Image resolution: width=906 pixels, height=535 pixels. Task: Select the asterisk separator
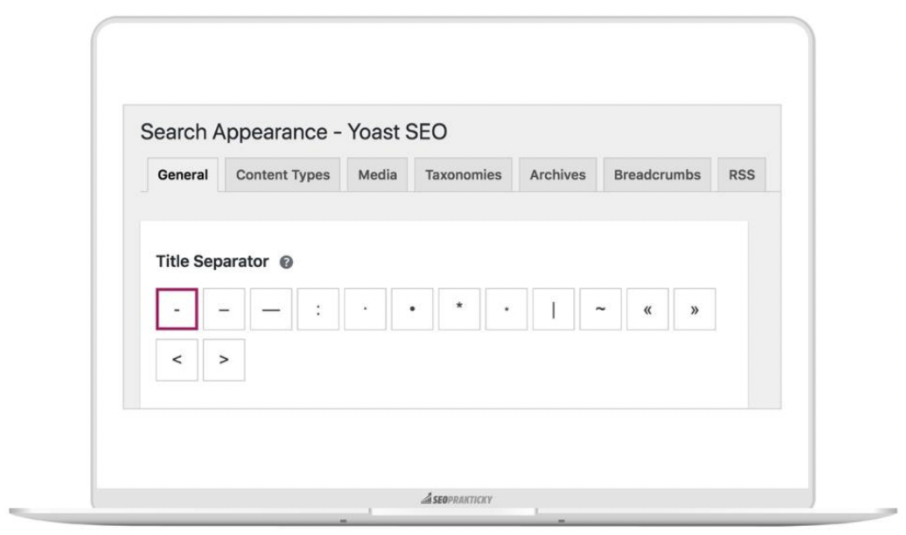(x=459, y=309)
